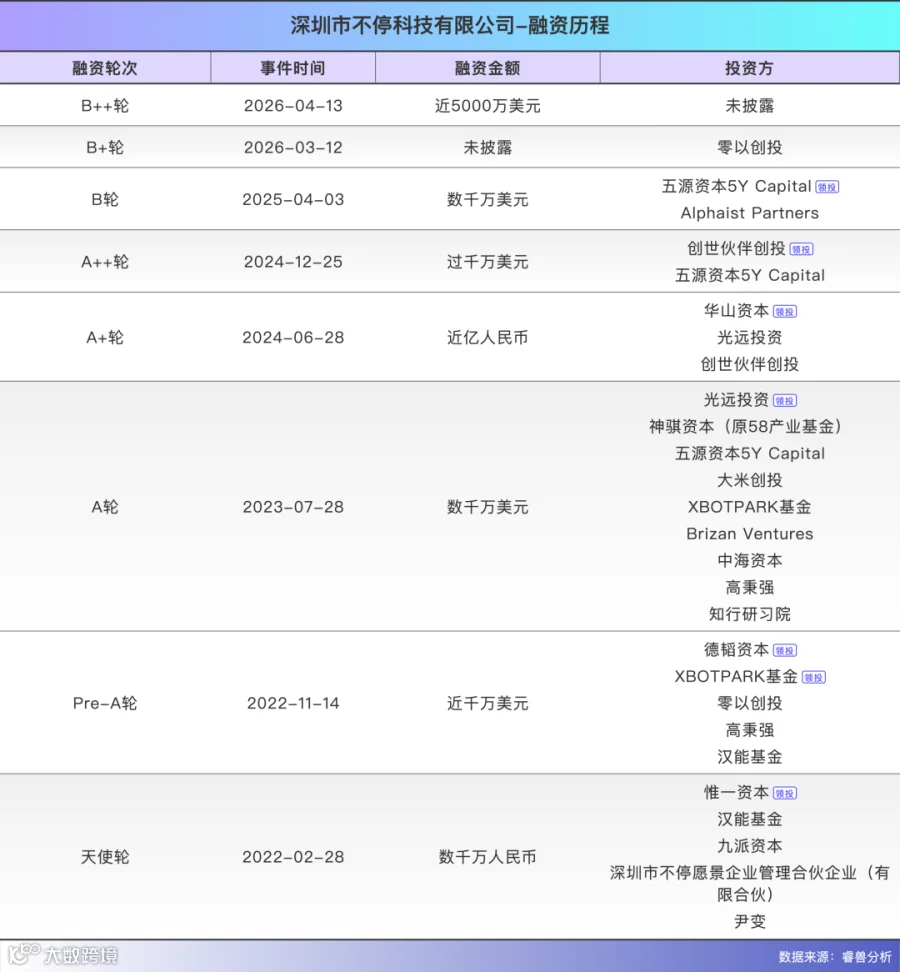900x972 pixels.
Task: Click 领投 badge next to 华山资本
Action: pos(785,312)
